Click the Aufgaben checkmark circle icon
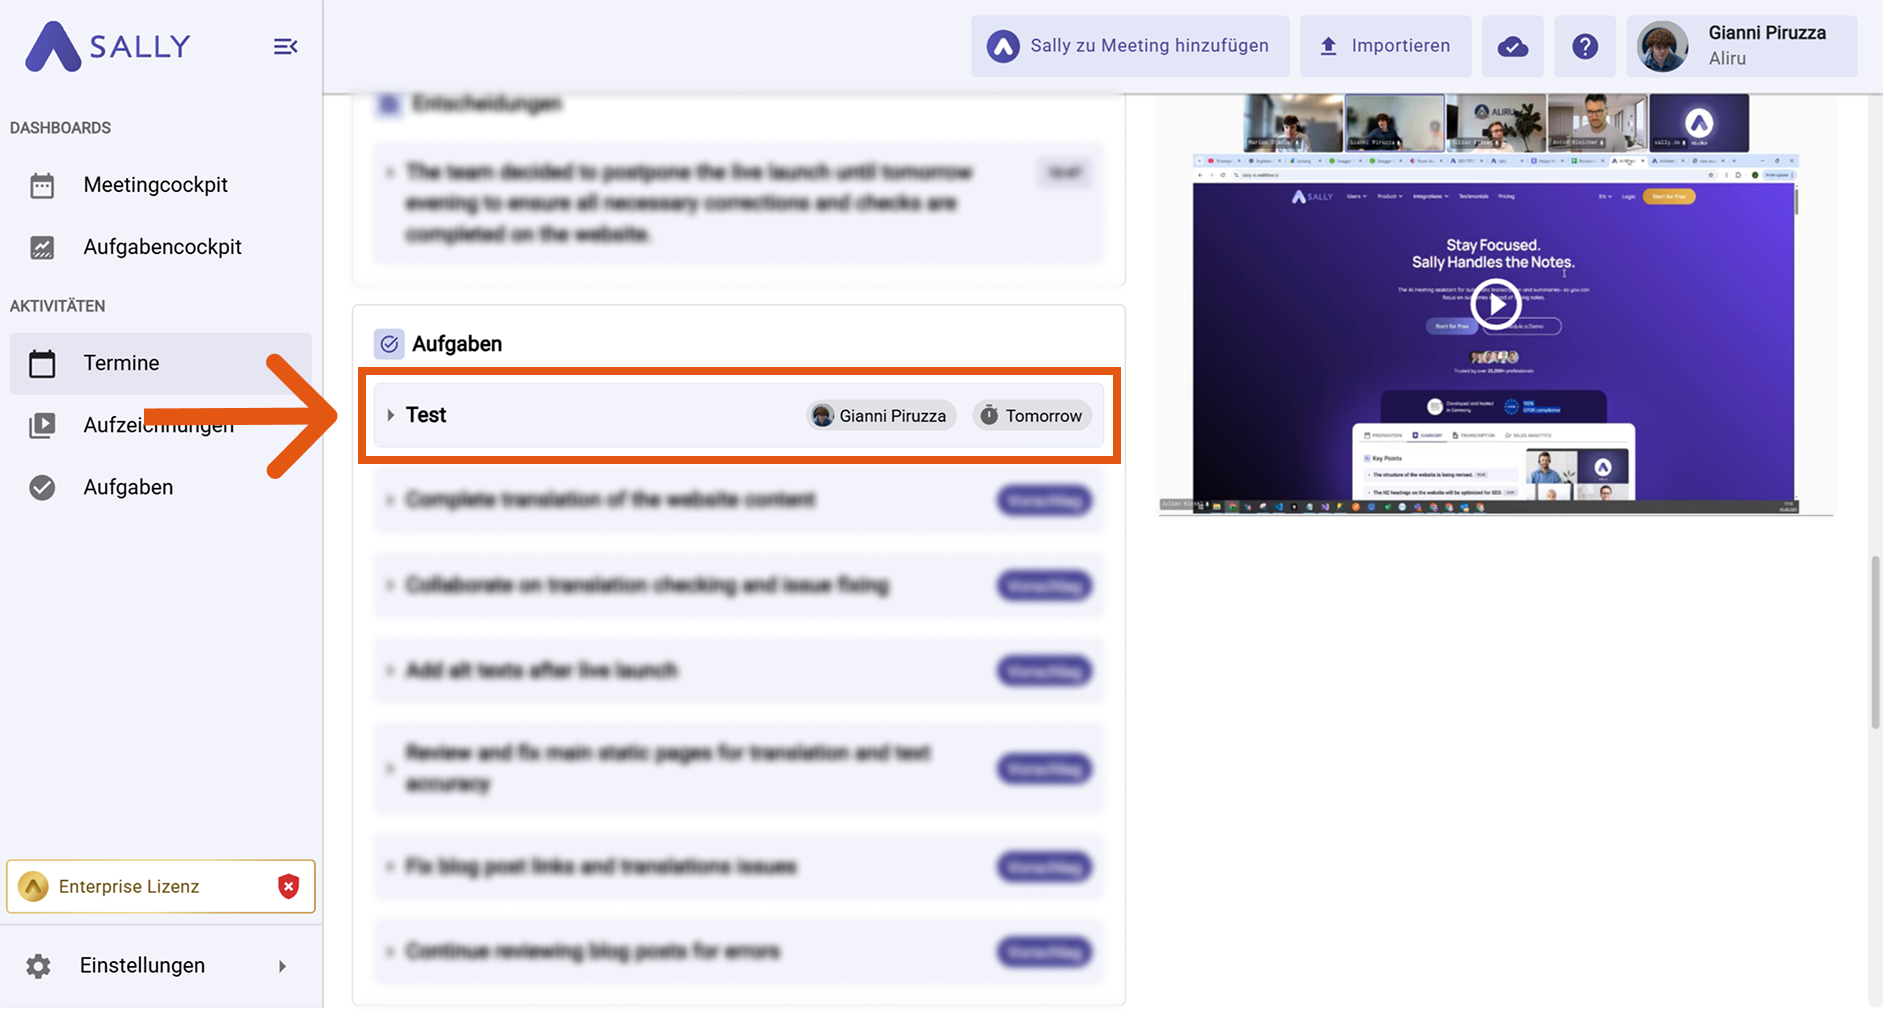1883x1016 pixels. tap(42, 487)
